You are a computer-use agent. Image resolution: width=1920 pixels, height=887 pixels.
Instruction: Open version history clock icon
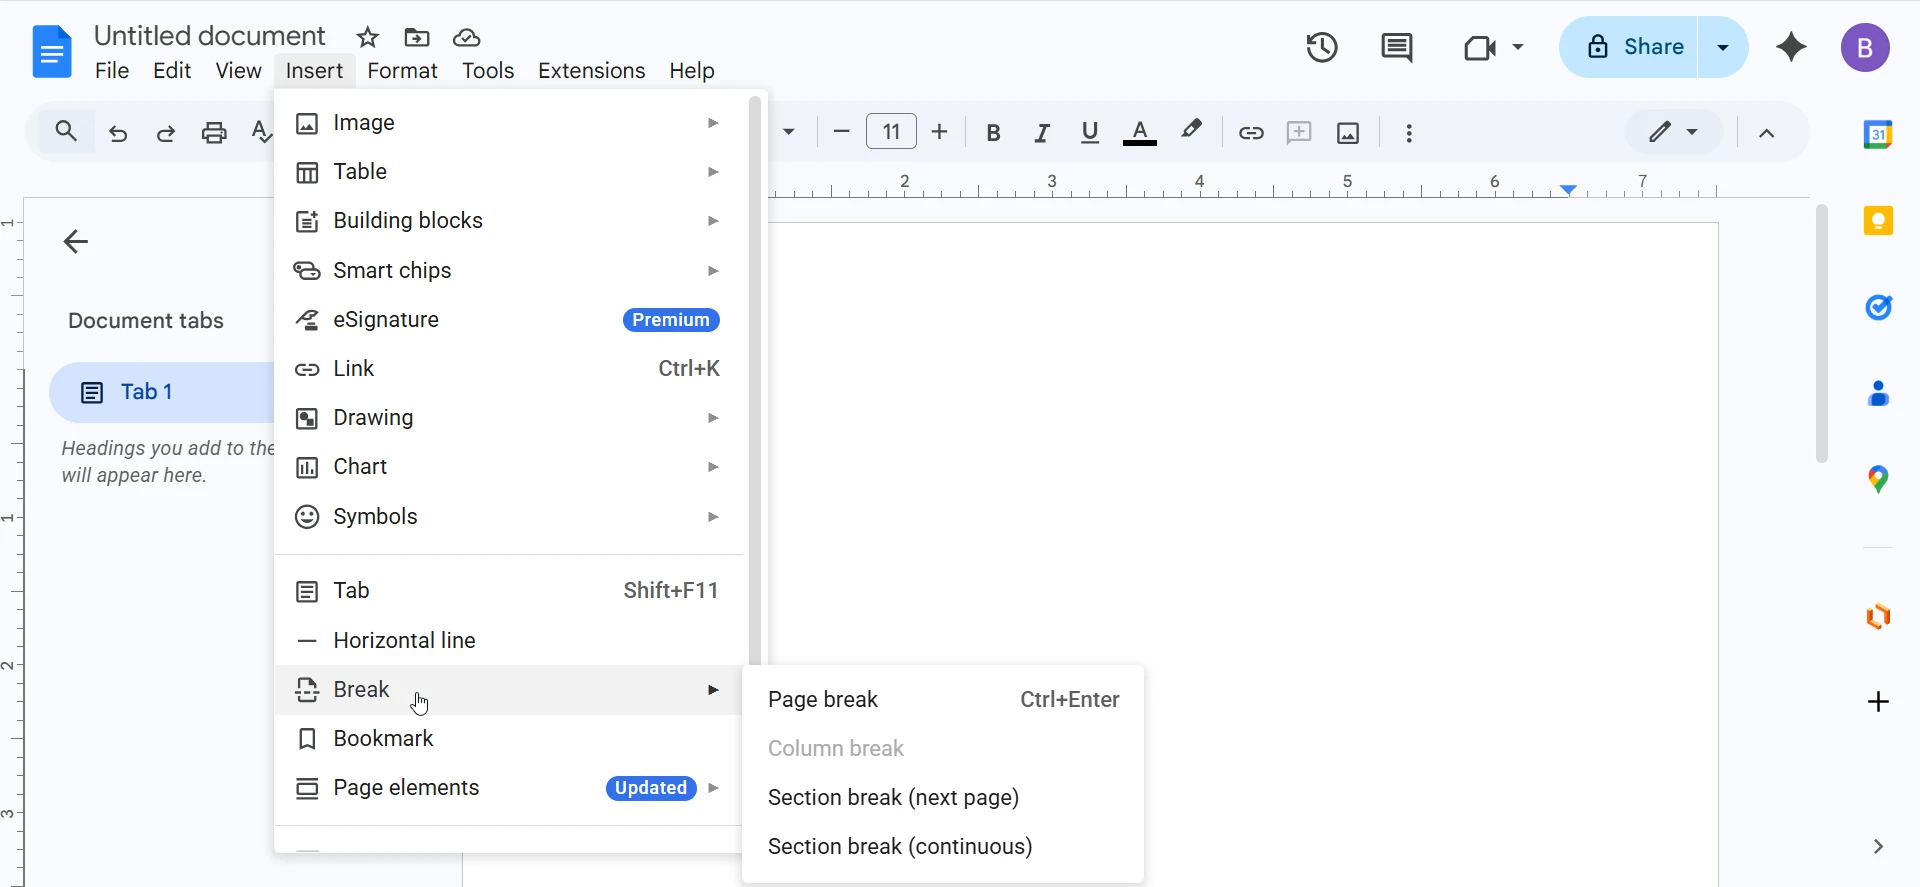(x=1322, y=47)
